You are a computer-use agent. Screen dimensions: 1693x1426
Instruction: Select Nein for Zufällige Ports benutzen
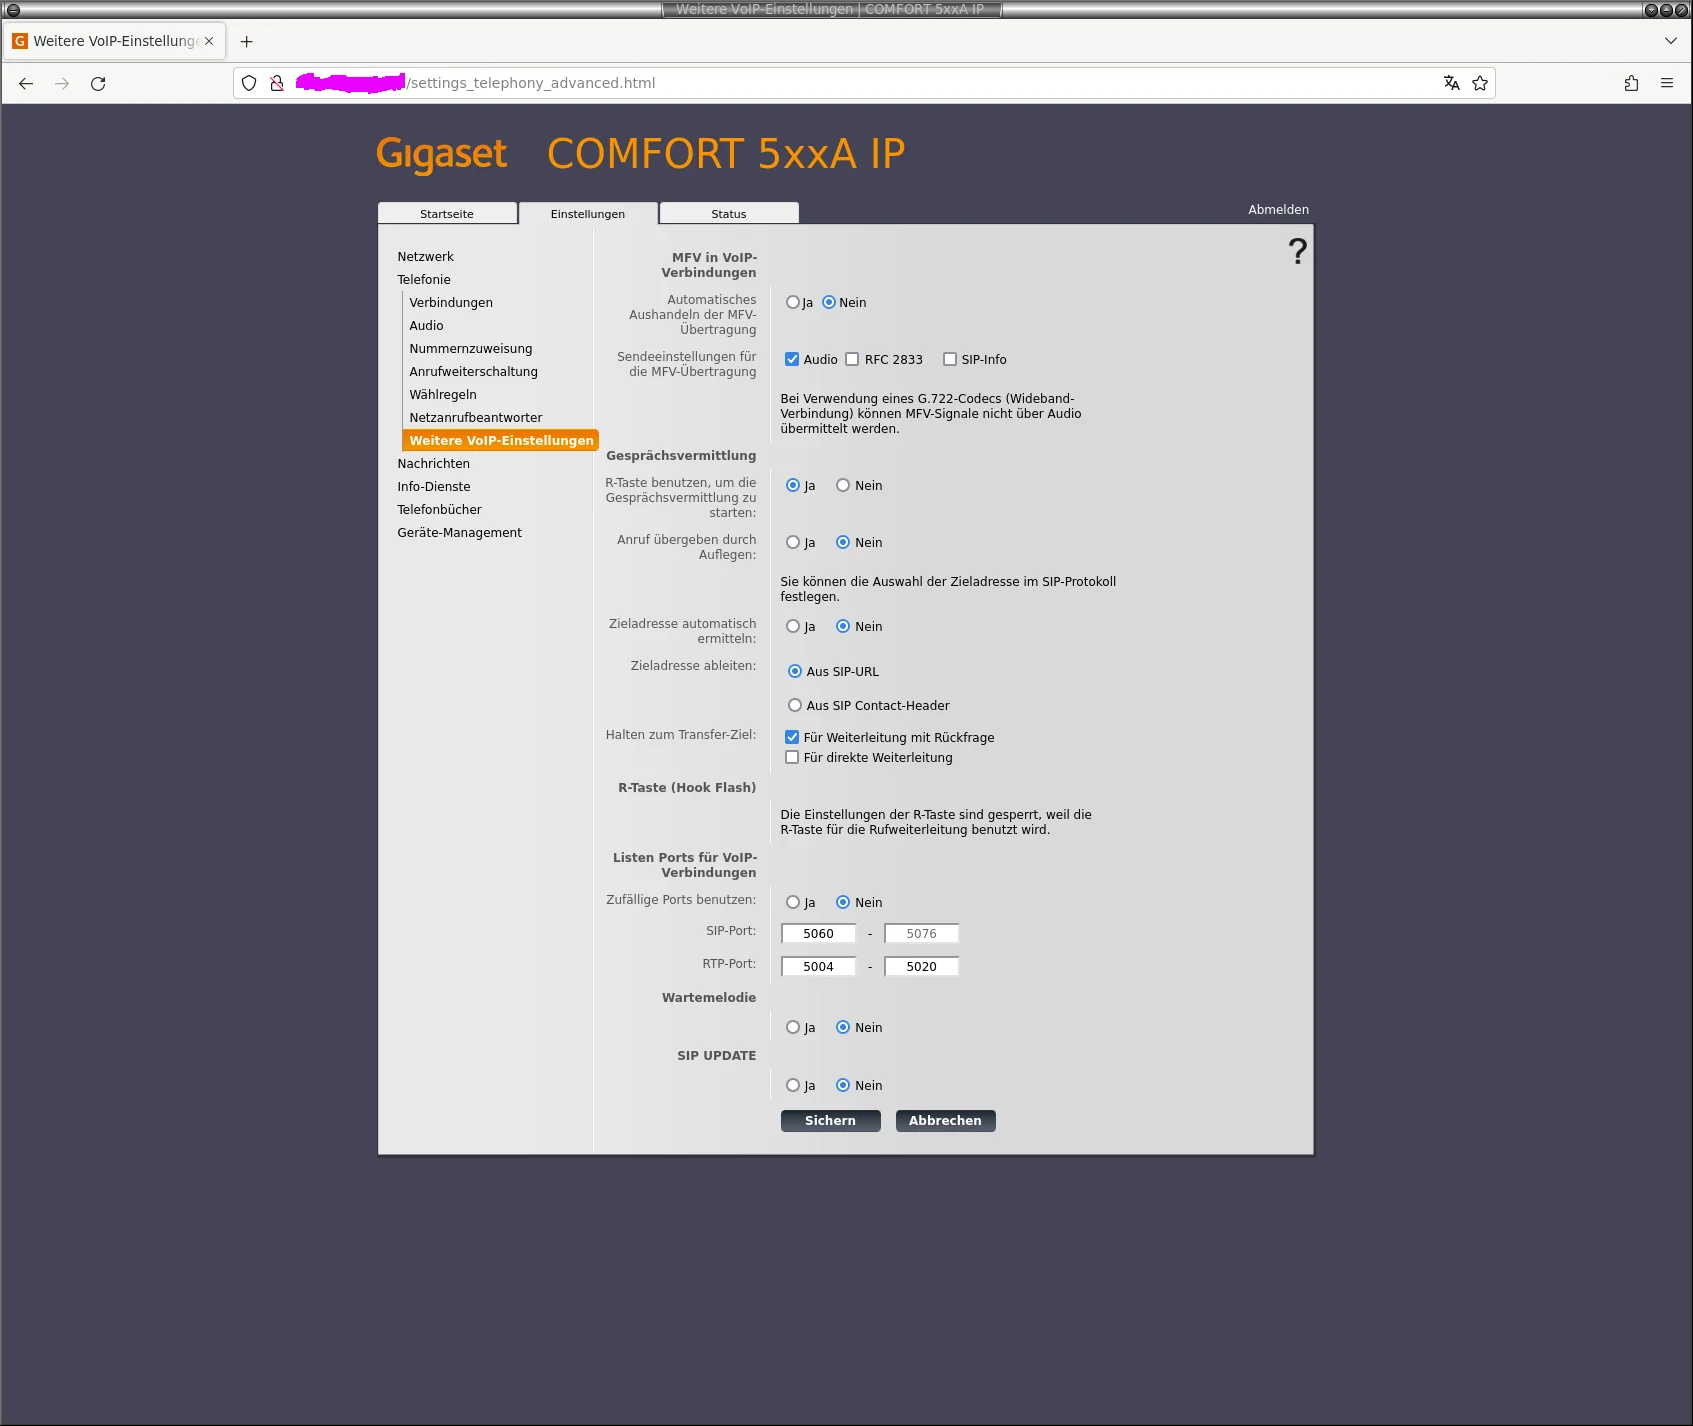tap(843, 902)
